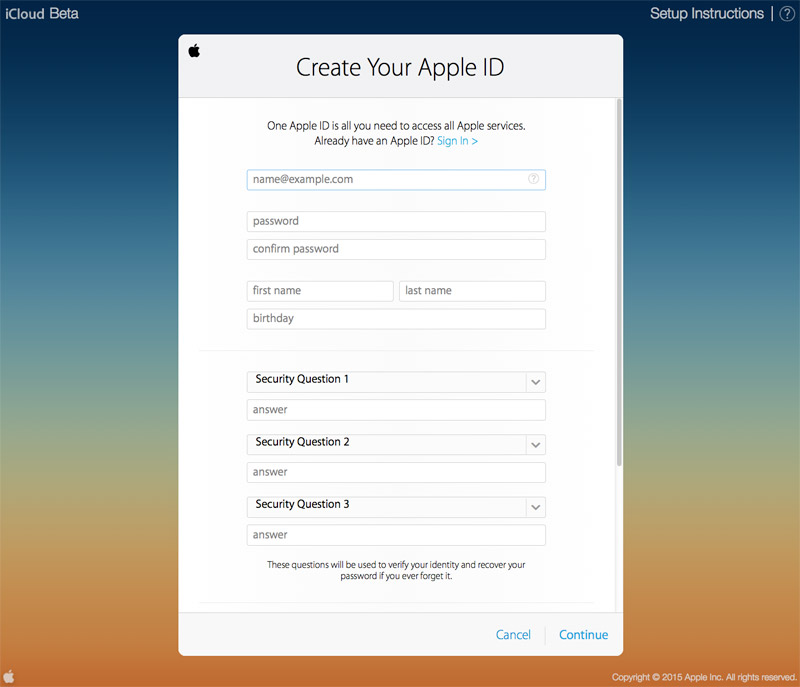This screenshot has height=687, width=800.
Task: Click answer field under Security Question 1
Action: [x=396, y=410]
